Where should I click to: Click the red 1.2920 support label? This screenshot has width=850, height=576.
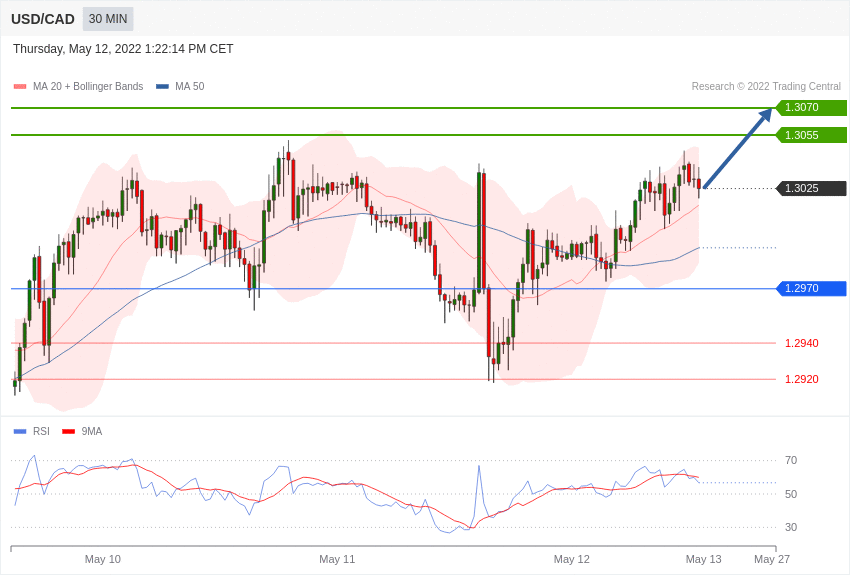(802, 379)
